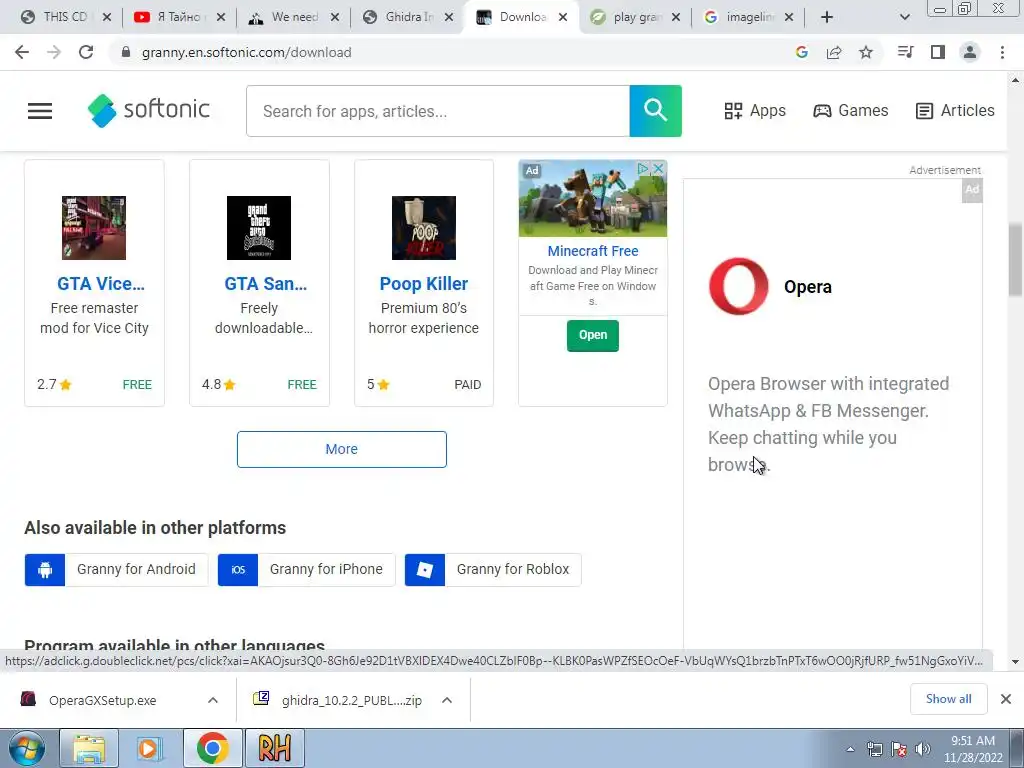Screen dimensions: 1024x768
Task: Click the Softonic logo
Action: pos(149,110)
